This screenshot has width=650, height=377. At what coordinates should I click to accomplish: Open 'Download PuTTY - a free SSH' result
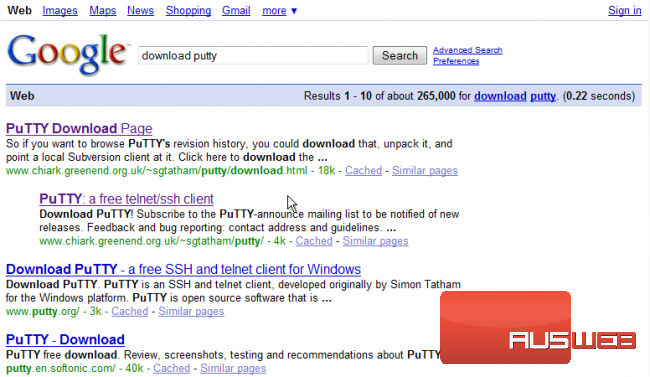(183, 270)
